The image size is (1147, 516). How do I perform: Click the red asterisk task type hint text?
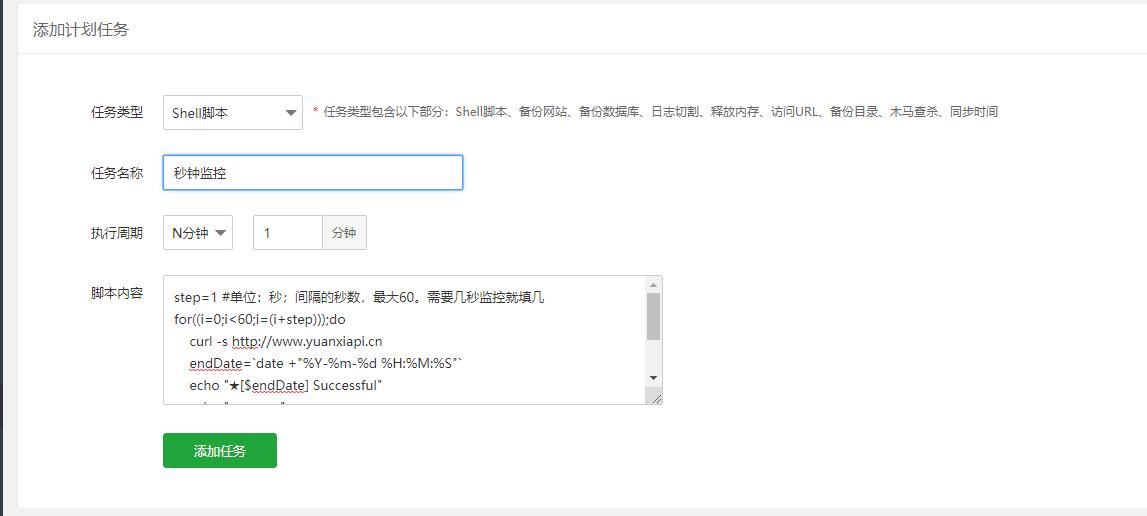coord(655,112)
